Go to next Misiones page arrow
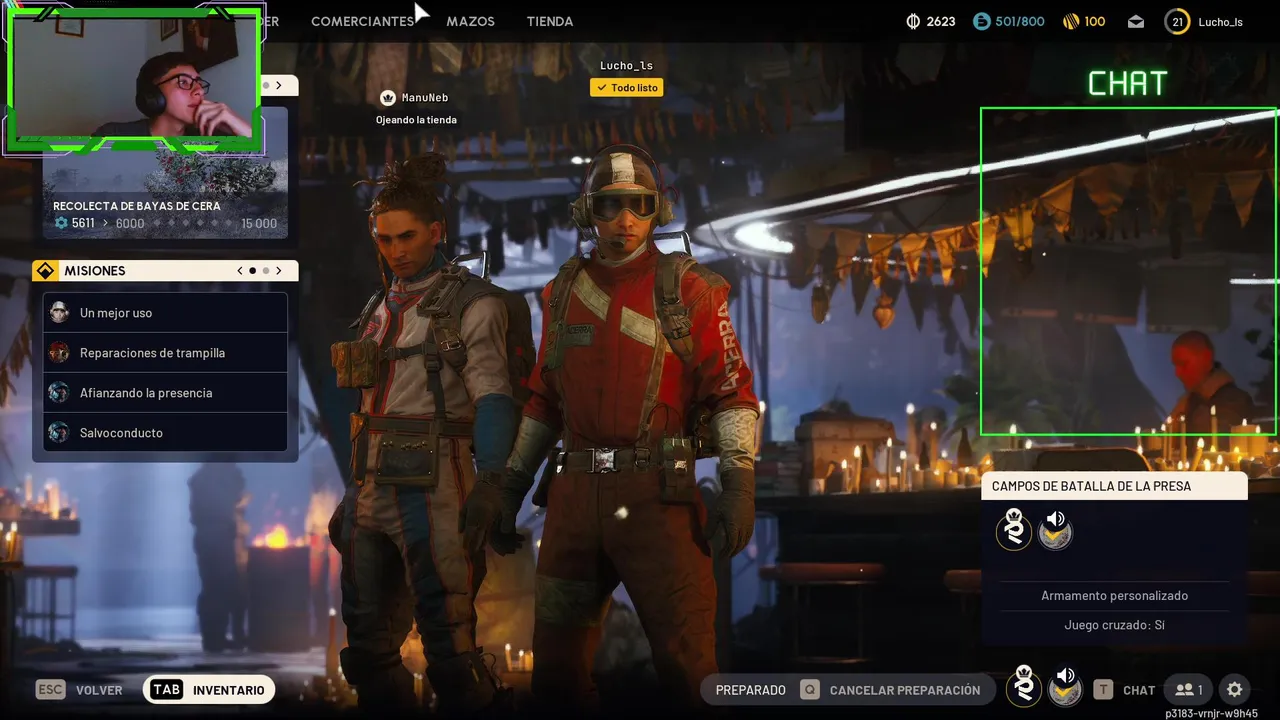Image resolution: width=1280 pixels, height=720 pixels. click(x=279, y=271)
